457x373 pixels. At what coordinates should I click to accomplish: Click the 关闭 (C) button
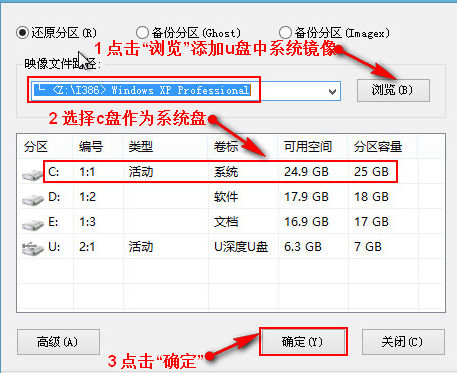click(403, 342)
